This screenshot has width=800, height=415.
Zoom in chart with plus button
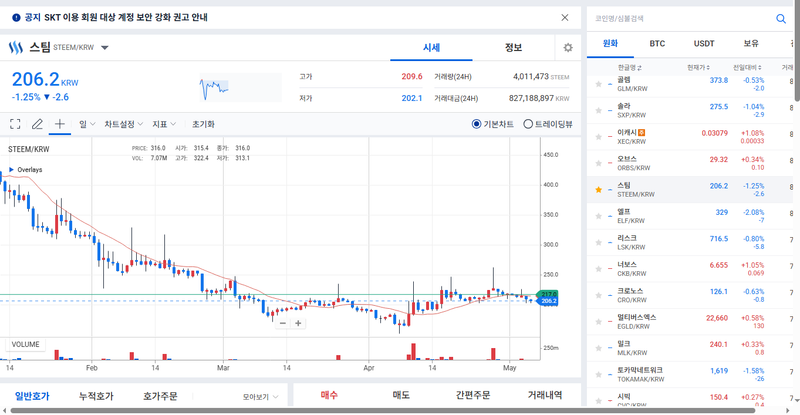tap(298, 323)
